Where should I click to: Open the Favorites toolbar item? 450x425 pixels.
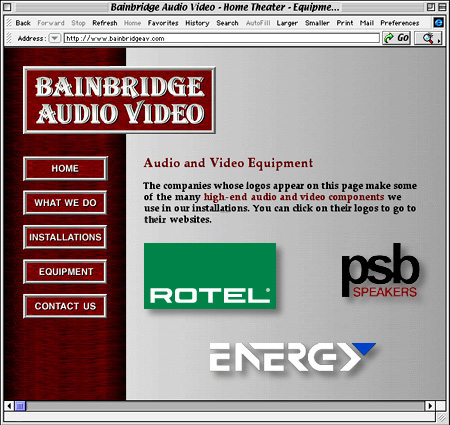[x=163, y=23]
